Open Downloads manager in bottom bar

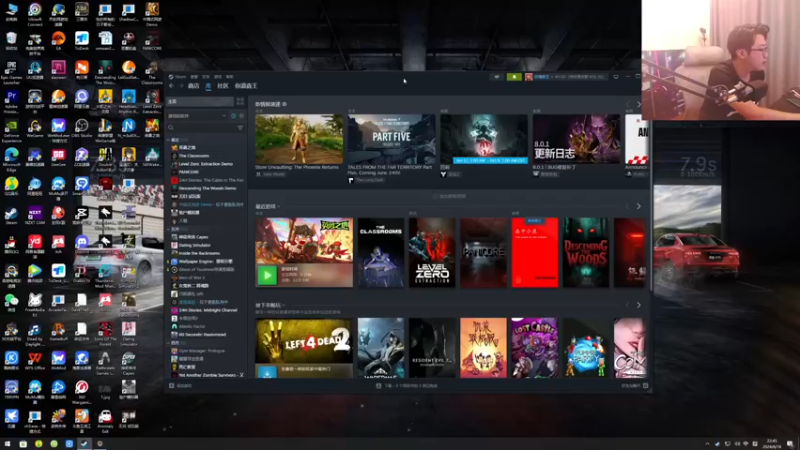coord(407,386)
